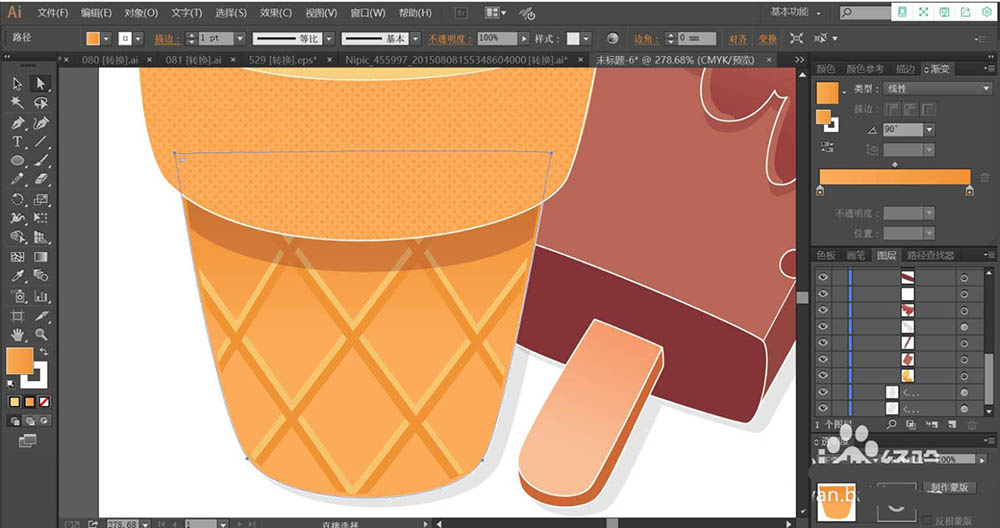Select the Ellipse shape tool

click(17, 161)
